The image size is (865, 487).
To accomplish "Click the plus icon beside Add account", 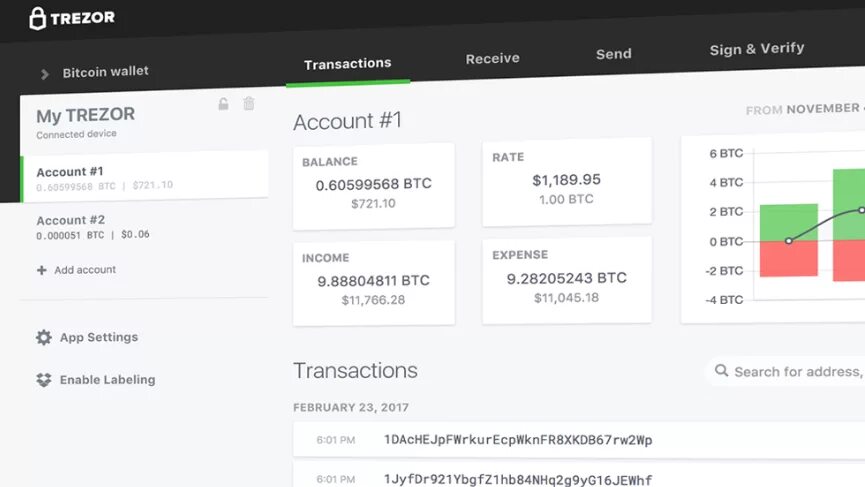I will tap(41, 270).
